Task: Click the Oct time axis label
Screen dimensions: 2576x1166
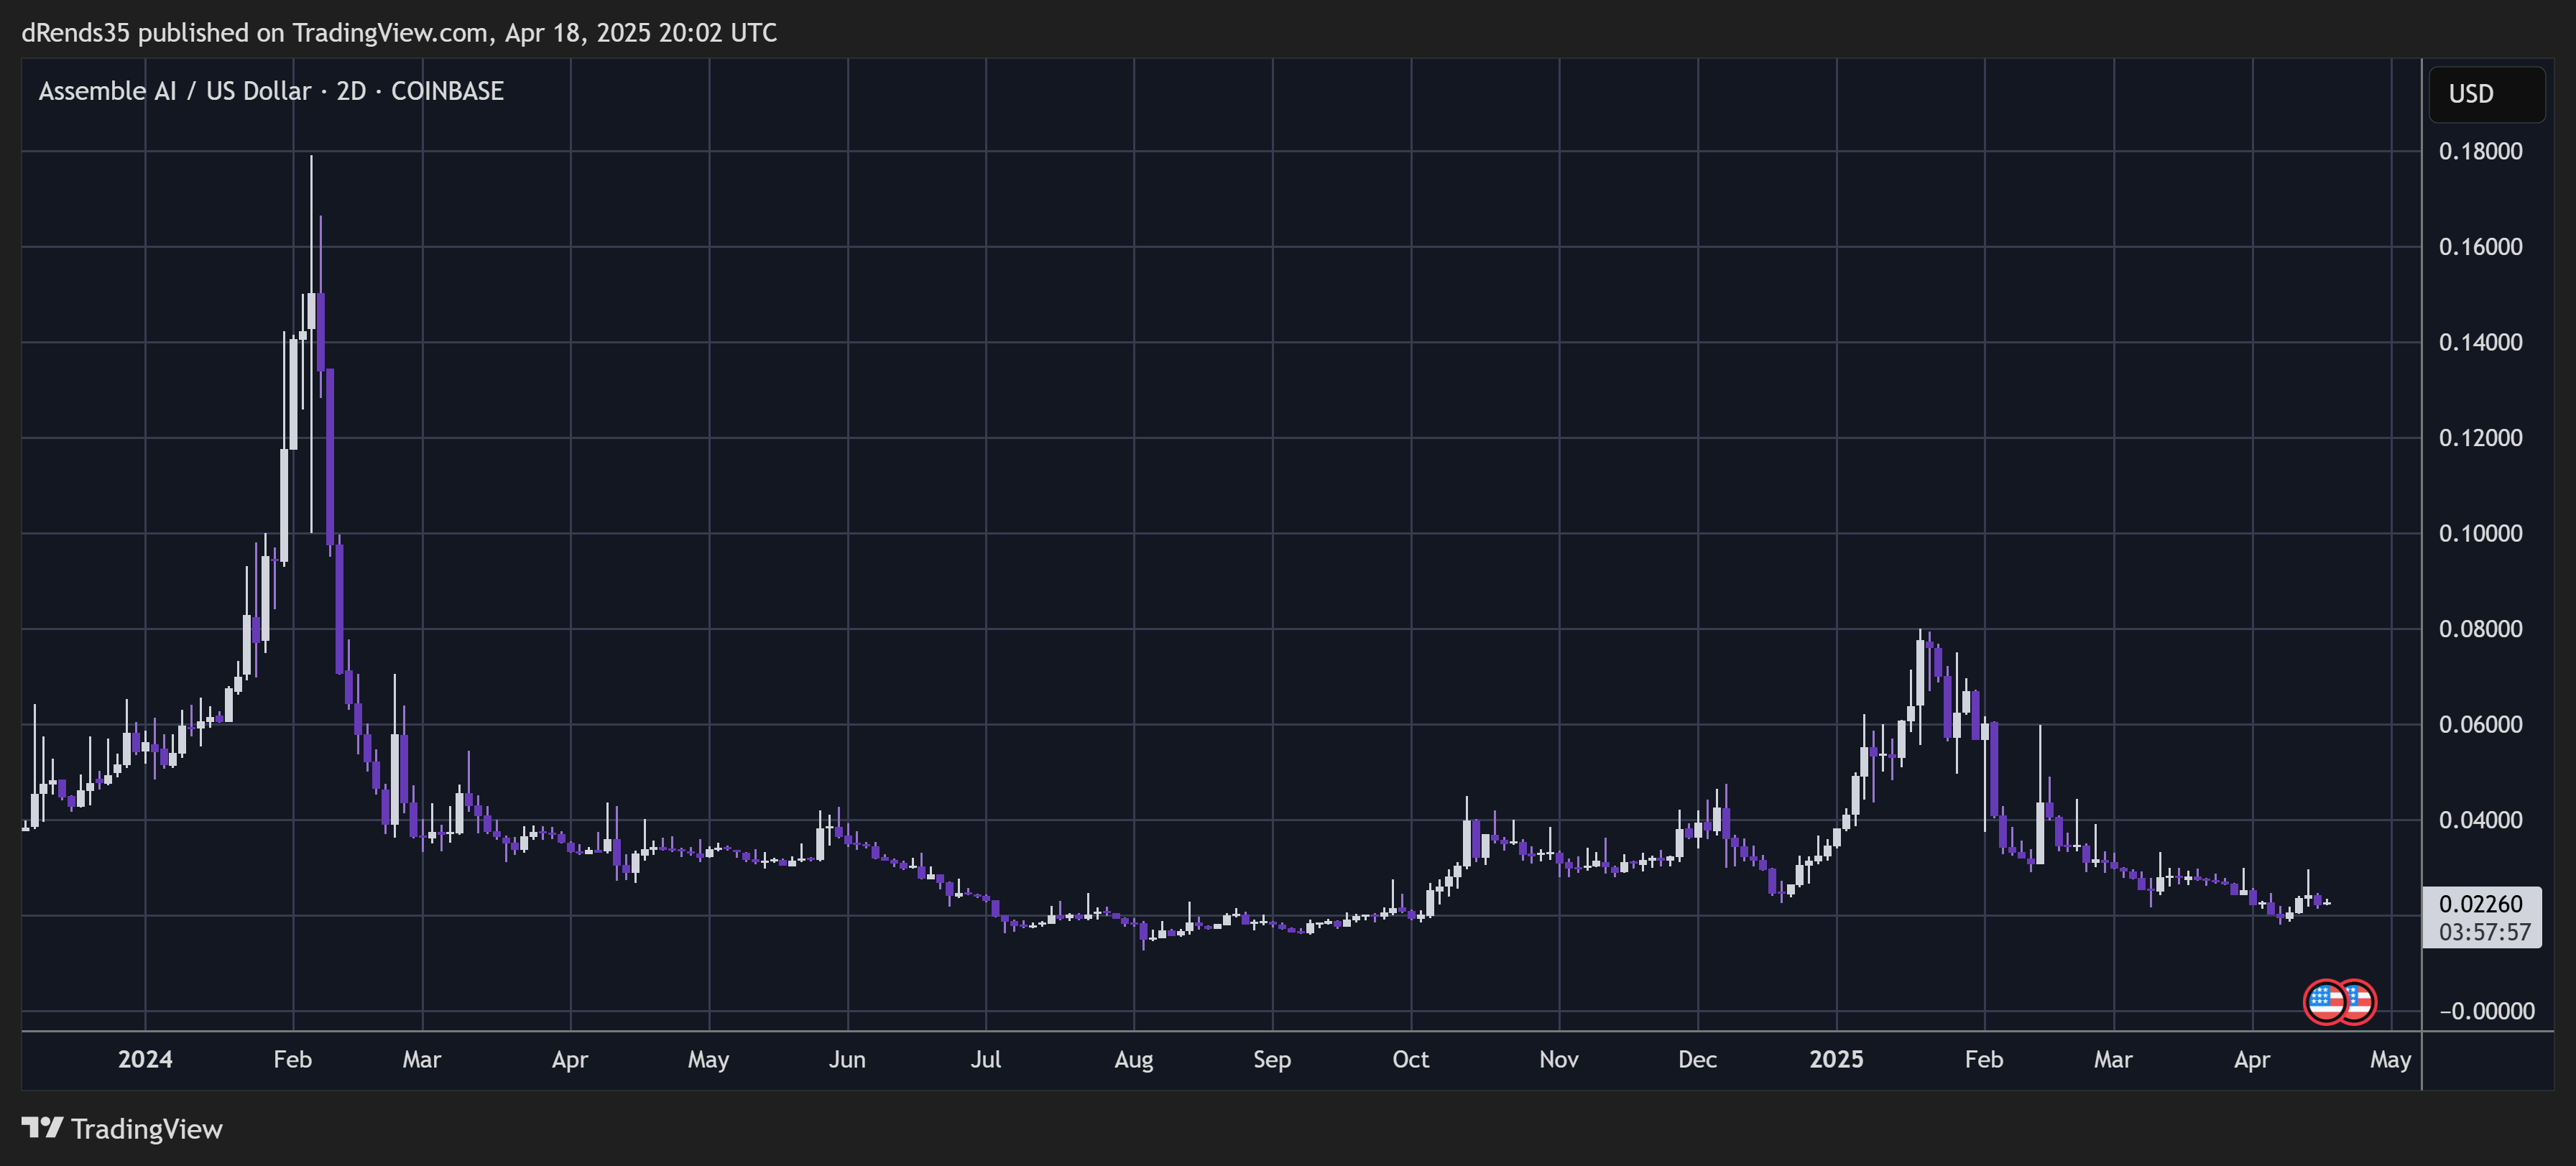Action: (x=1410, y=1060)
